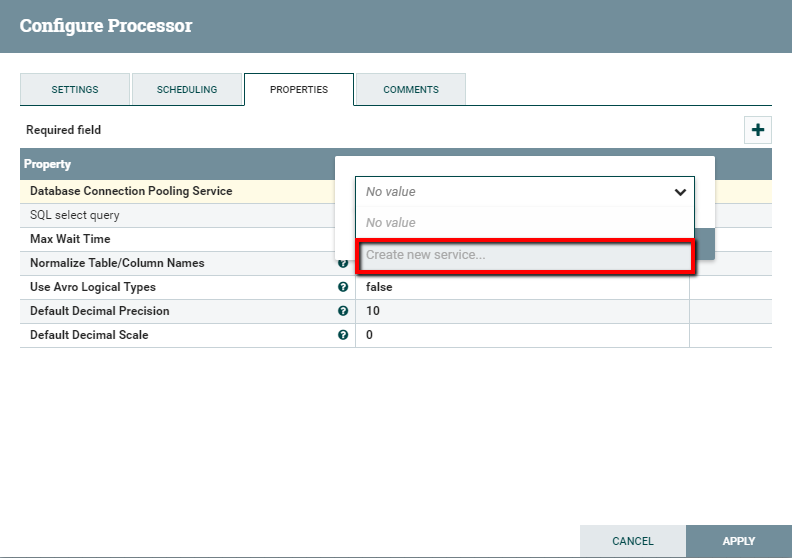Select the SQL select query property
The height and width of the screenshot is (558, 792).
tap(75, 215)
